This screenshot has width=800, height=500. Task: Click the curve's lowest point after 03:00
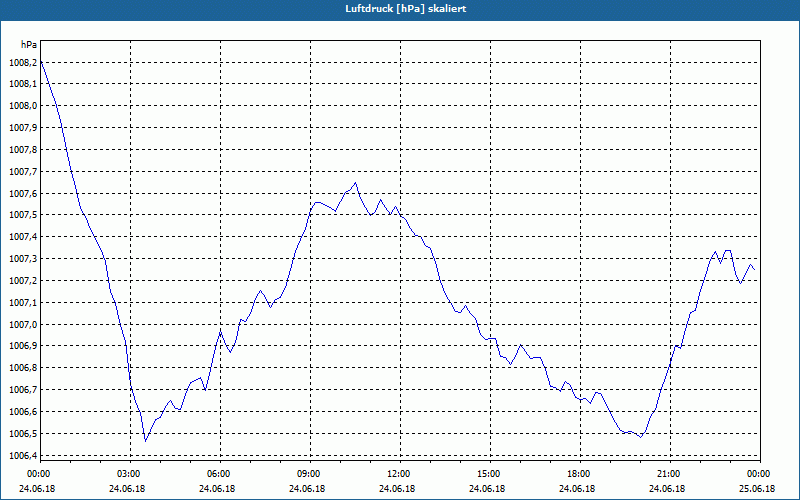click(145, 441)
